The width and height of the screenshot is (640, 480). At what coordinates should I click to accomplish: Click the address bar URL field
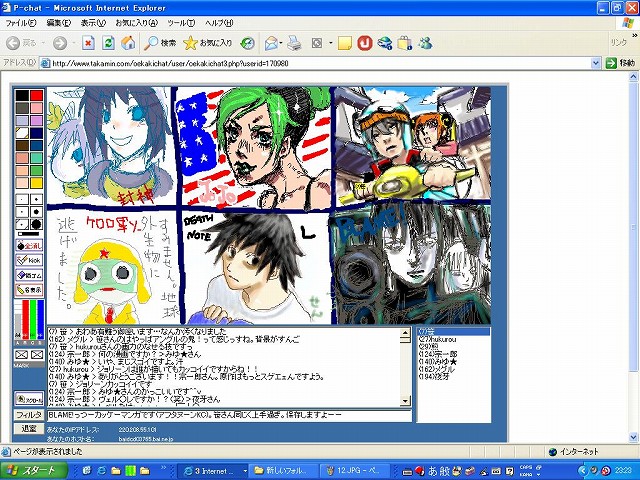coord(316,63)
